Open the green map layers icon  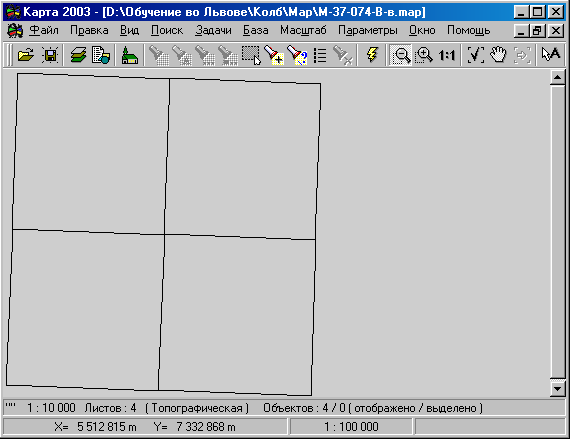(79, 55)
